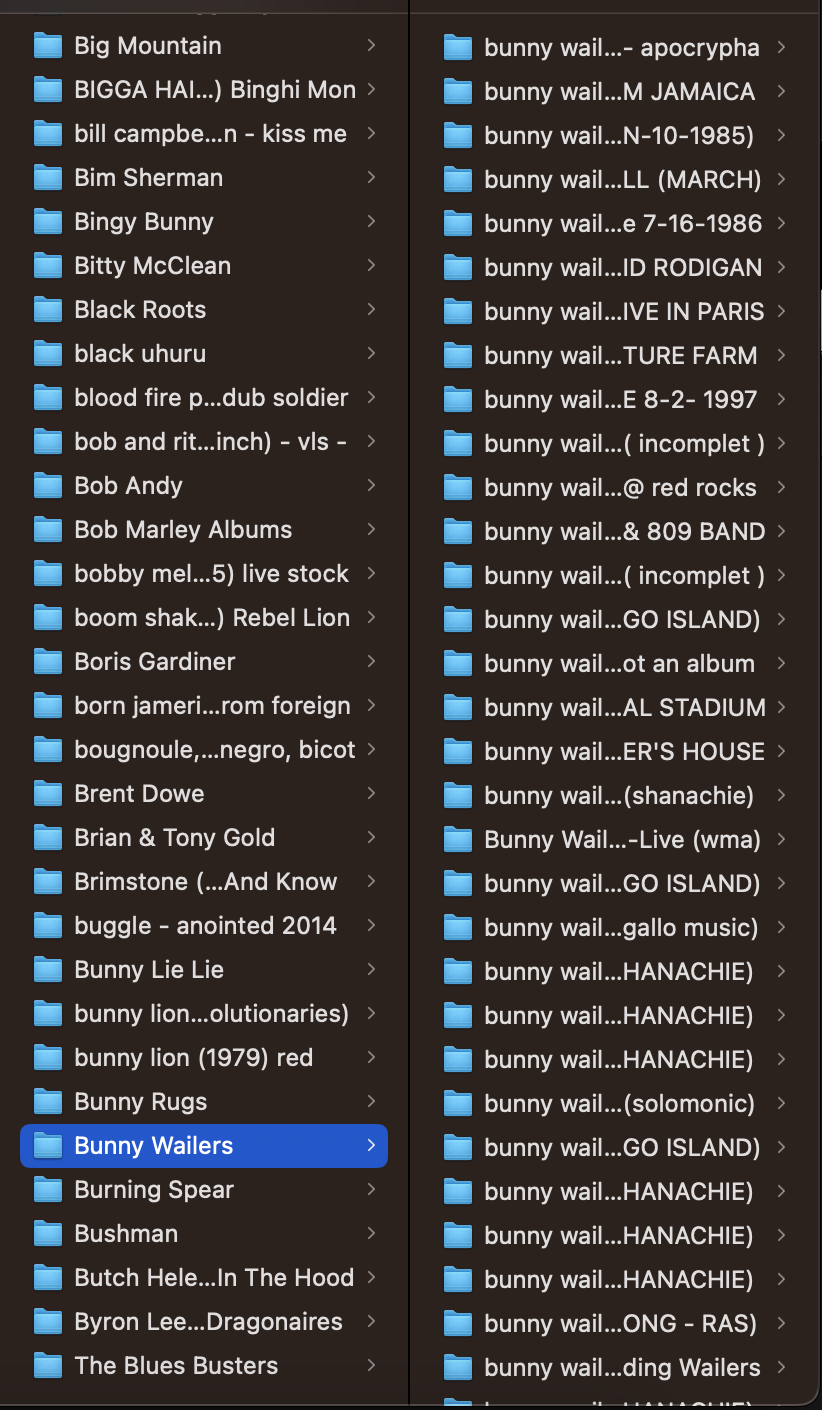
Task: Click the Burning Spear folder icon
Action: 48,1190
